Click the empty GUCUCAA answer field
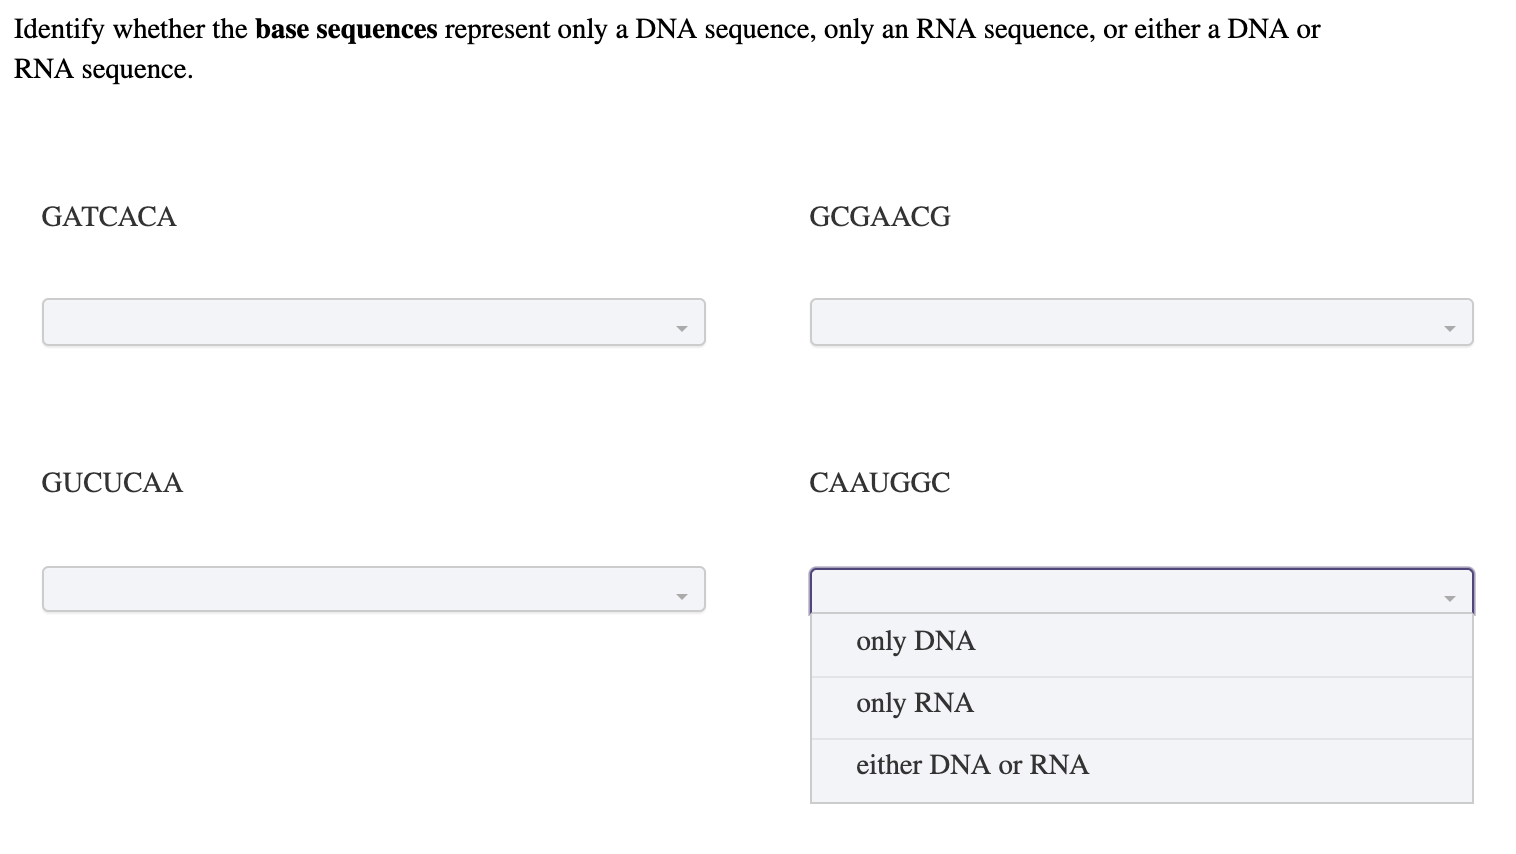 click(x=350, y=589)
